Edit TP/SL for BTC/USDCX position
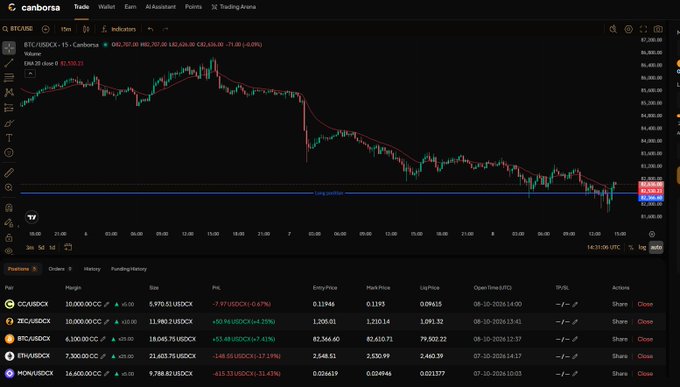Image resolution: width=680 pixels, height=387 pixels. [575, 339]
